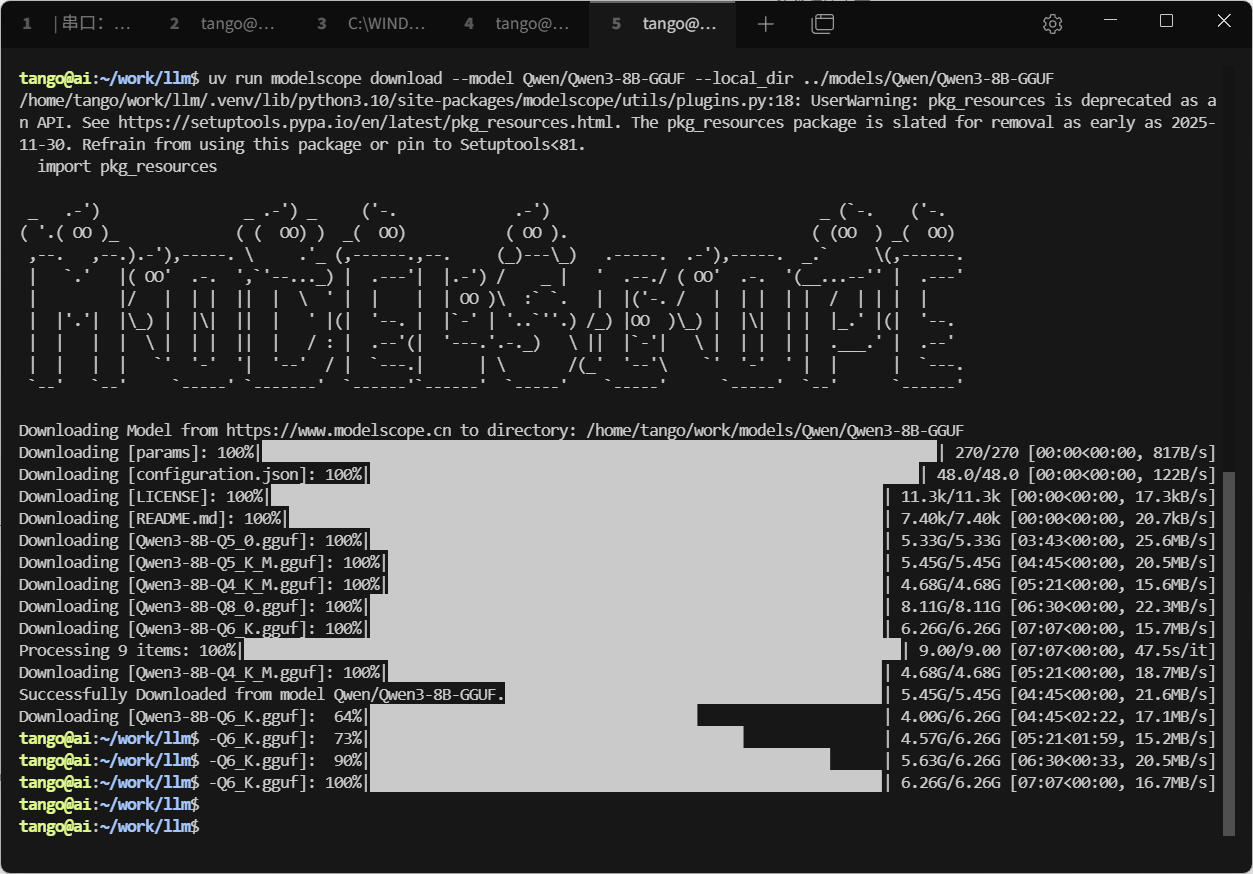Click the ModelScope ASCII art banner
This screenshot has width=1253, height=874.
tap(490, 298)
